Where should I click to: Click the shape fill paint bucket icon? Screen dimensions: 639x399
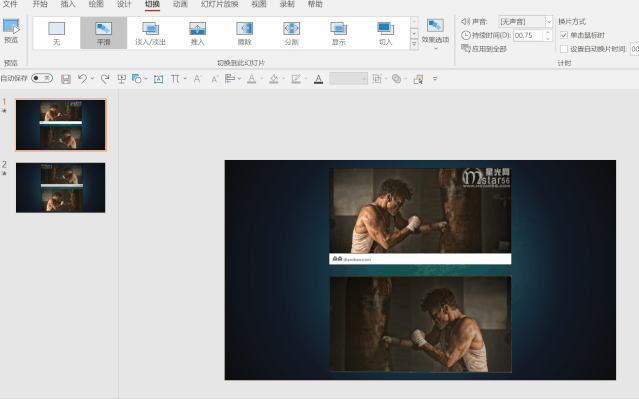274,79
